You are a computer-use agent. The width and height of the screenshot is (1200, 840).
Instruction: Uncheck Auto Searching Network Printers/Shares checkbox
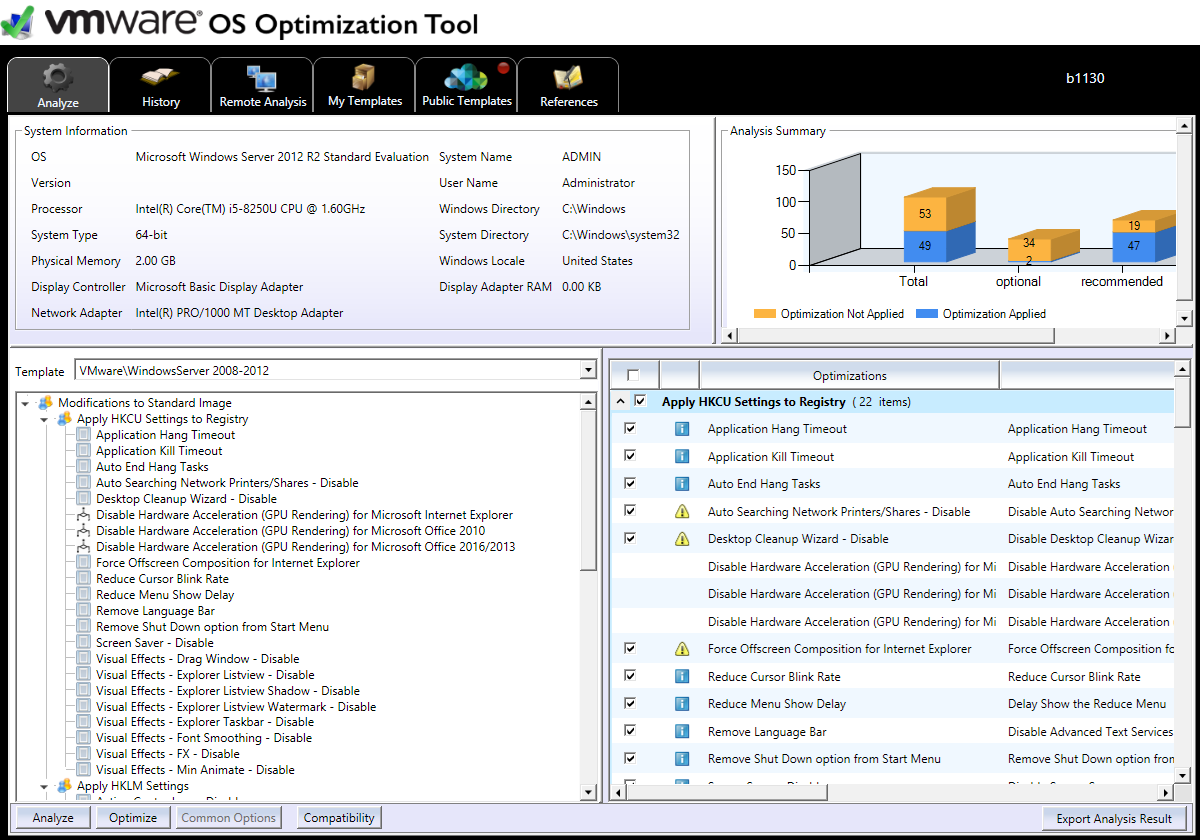tap(630, 511)
